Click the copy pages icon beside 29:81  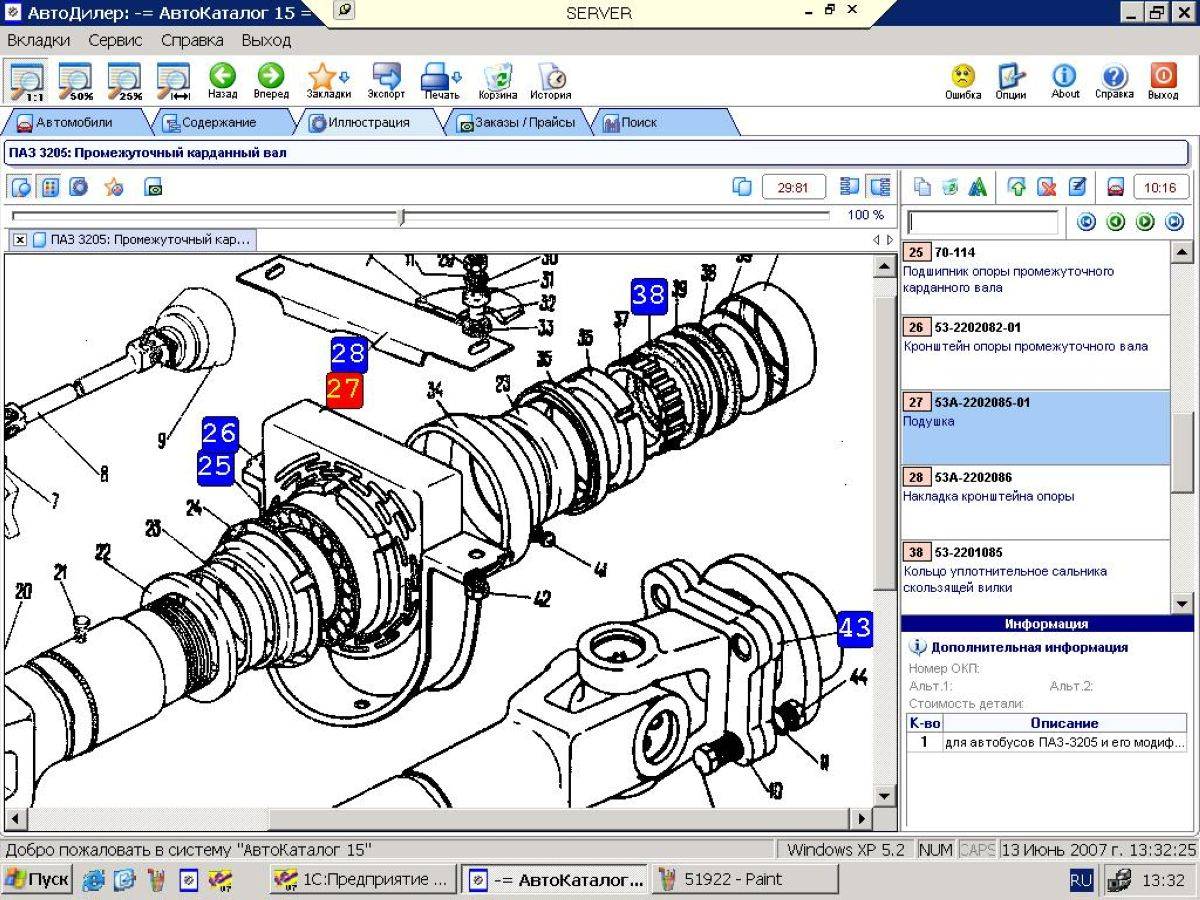742,187
